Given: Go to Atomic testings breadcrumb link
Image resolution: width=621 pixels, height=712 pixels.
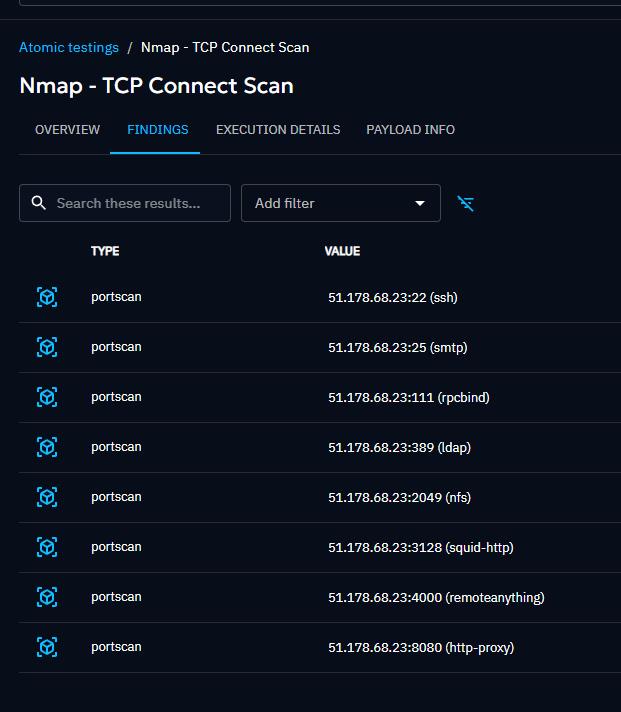Looking at the screenshot, I should 69,47.
